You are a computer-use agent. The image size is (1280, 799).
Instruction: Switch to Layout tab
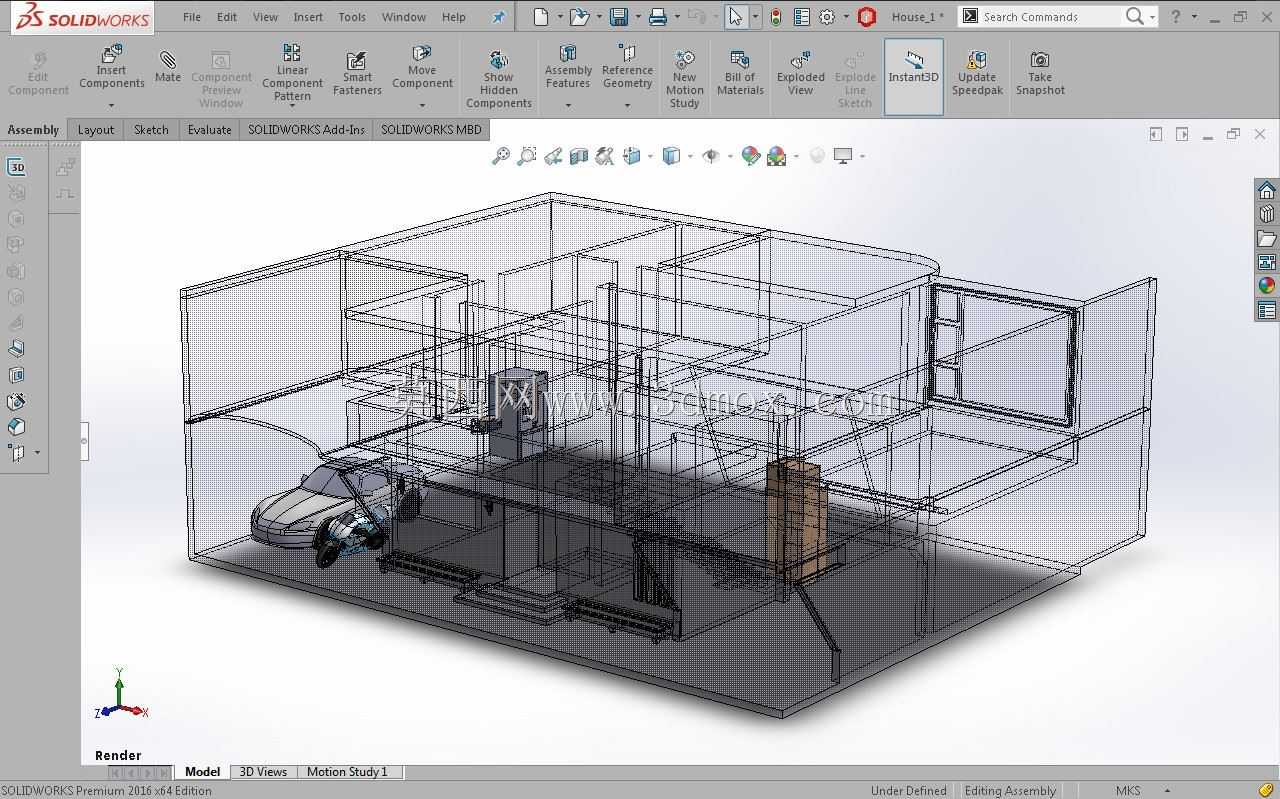[x=96, y=129]
